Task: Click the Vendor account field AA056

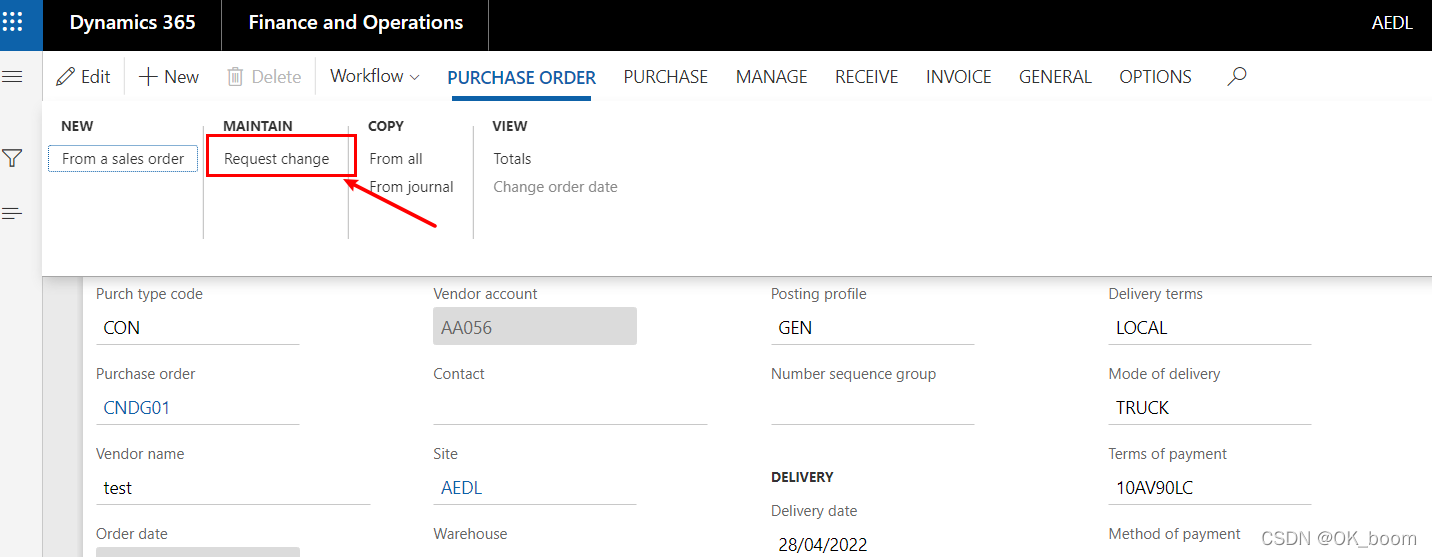Action: click(535, 327)
